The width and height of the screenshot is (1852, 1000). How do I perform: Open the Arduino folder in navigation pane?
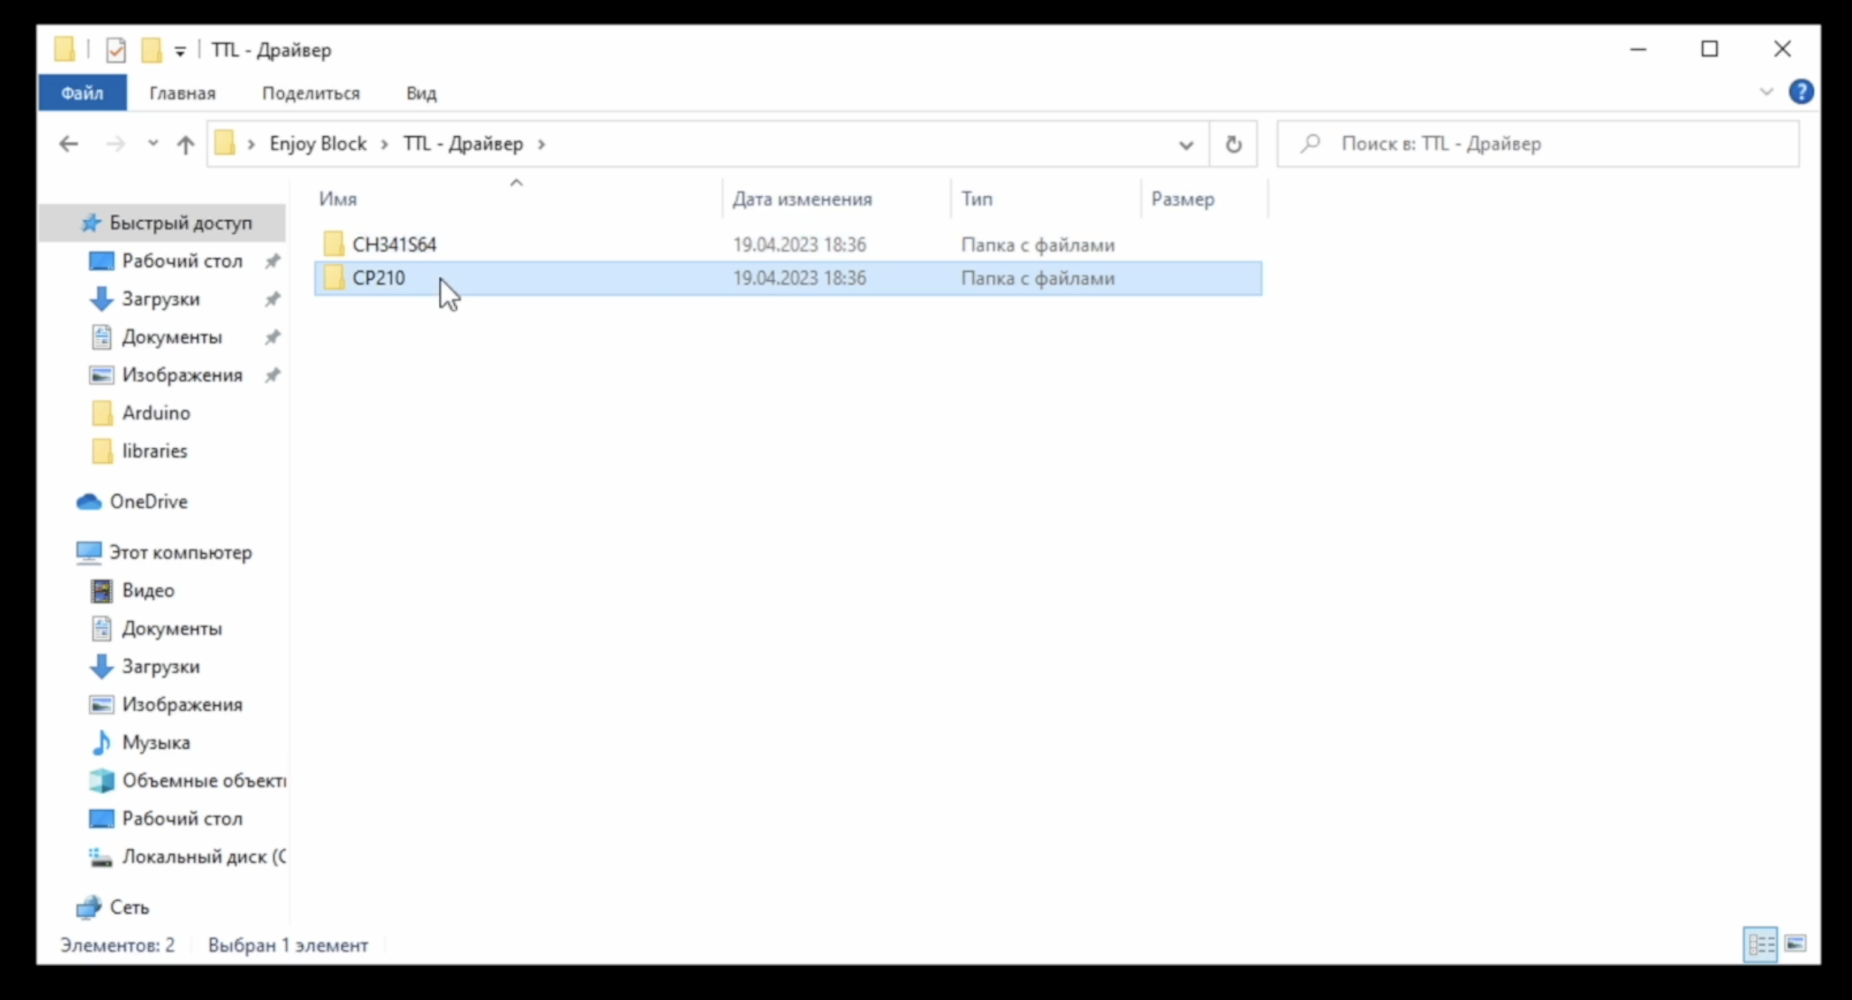[156, 413]
